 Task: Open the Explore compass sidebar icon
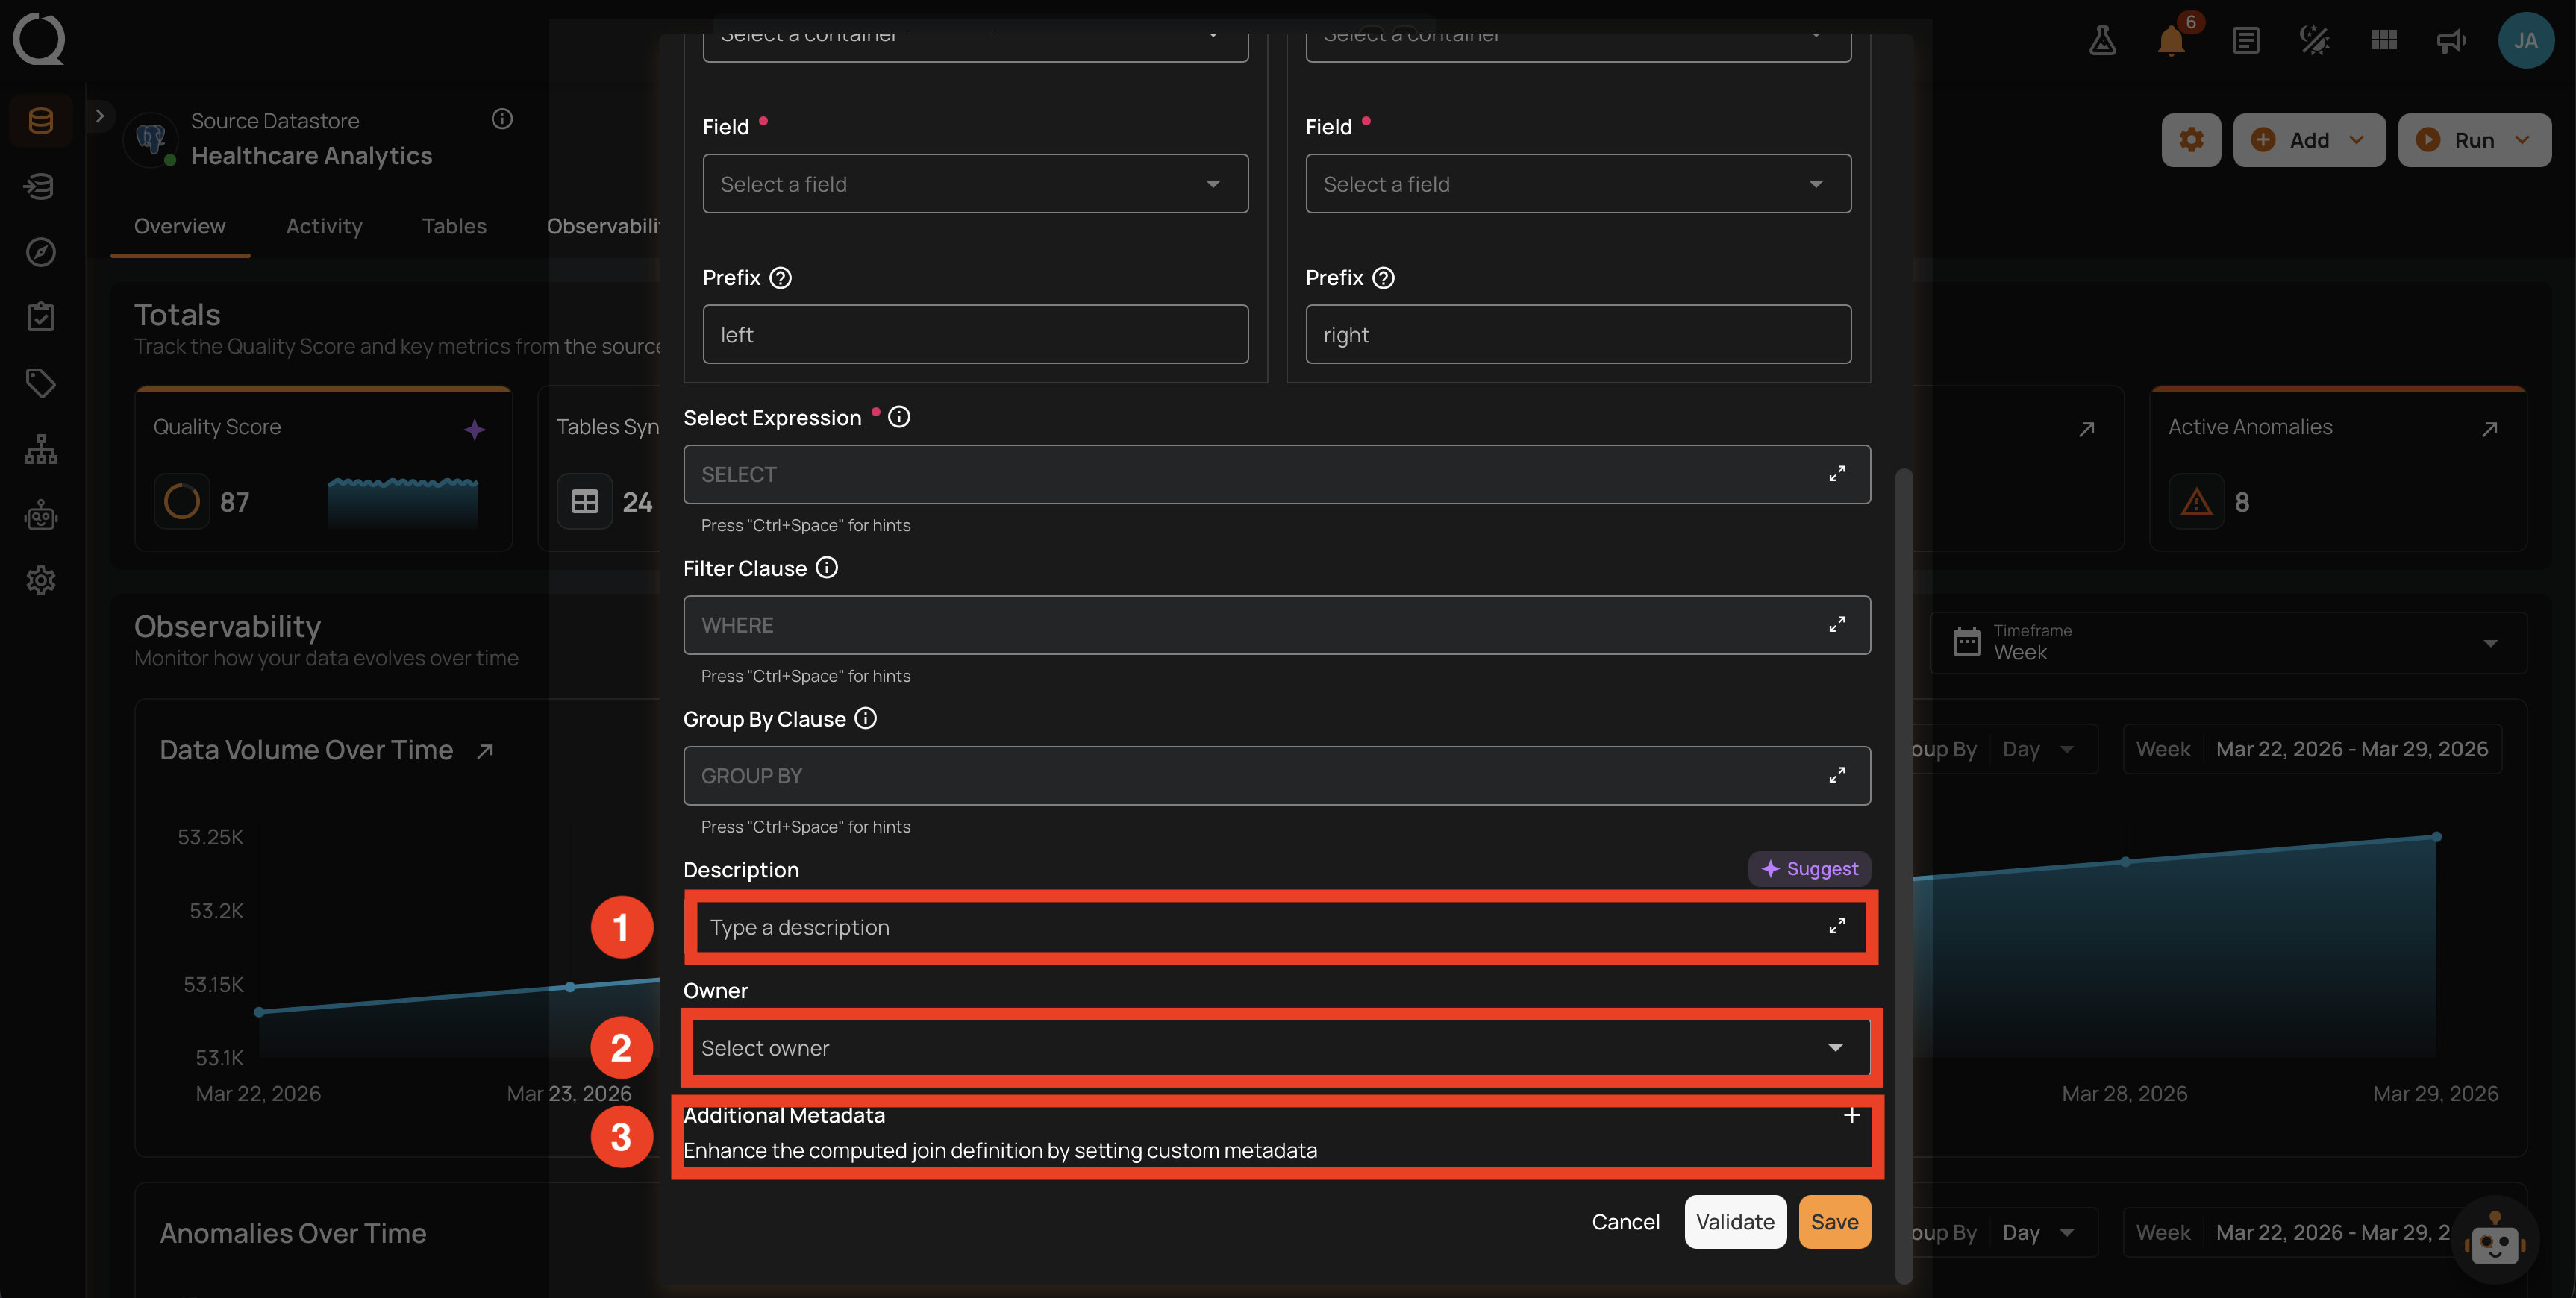tap(40, 252)
